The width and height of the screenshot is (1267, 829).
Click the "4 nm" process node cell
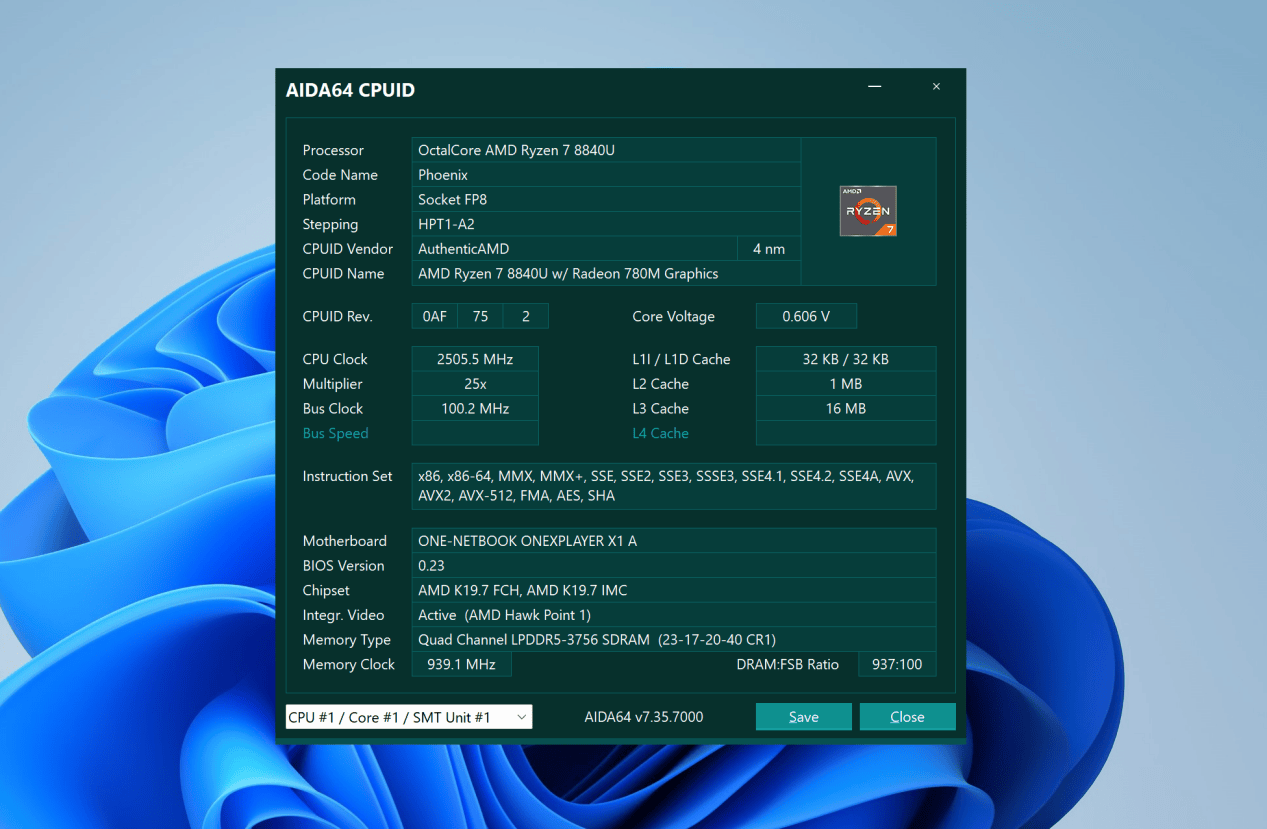769,249
